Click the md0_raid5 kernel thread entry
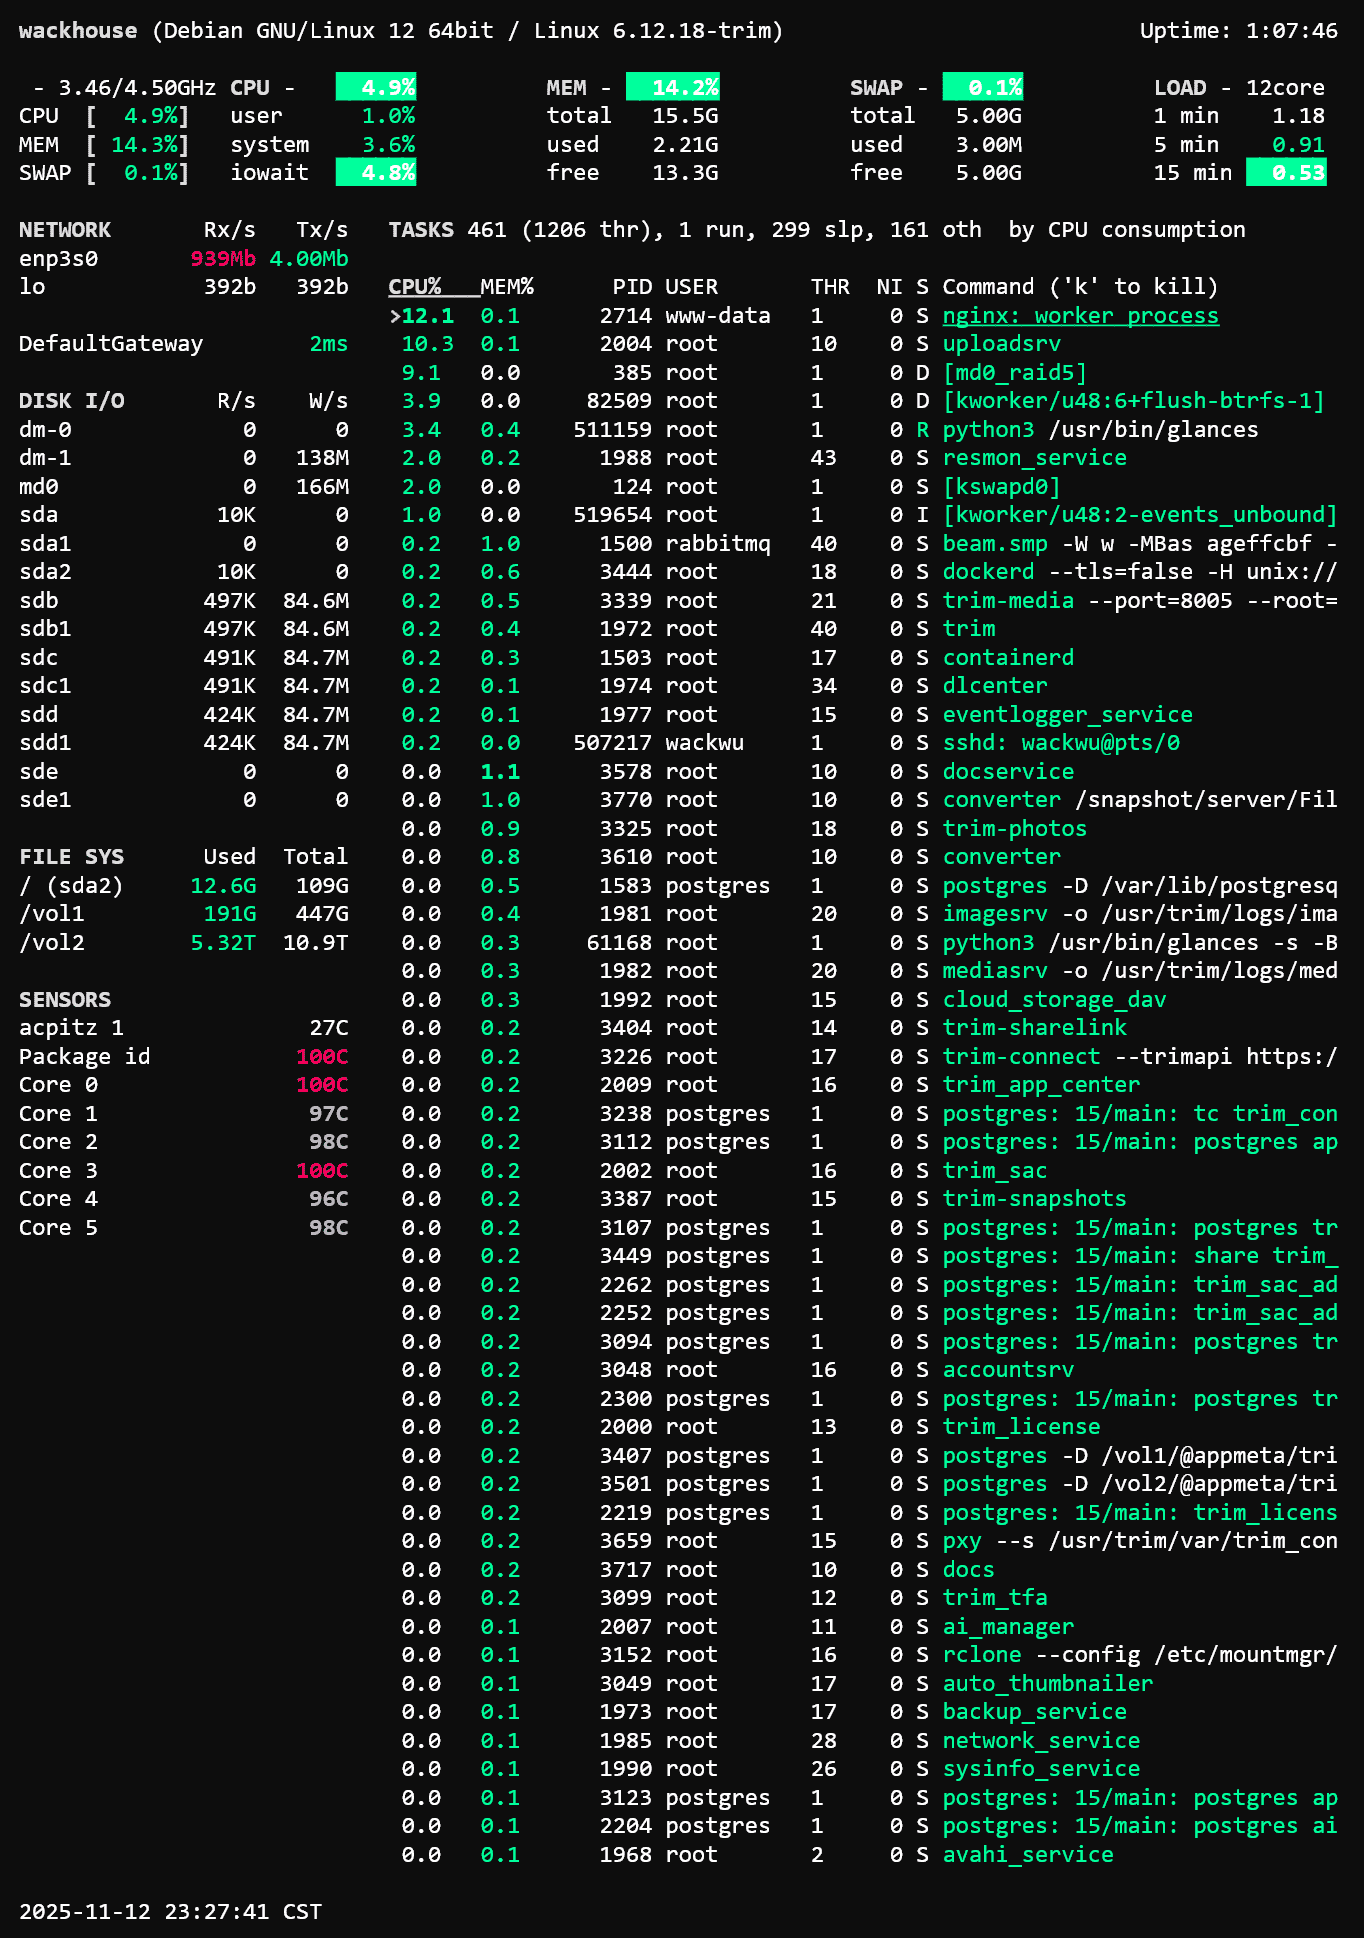This screenshot has width=1364, height=1938. pyautogui.click(x=1014, y=373)
